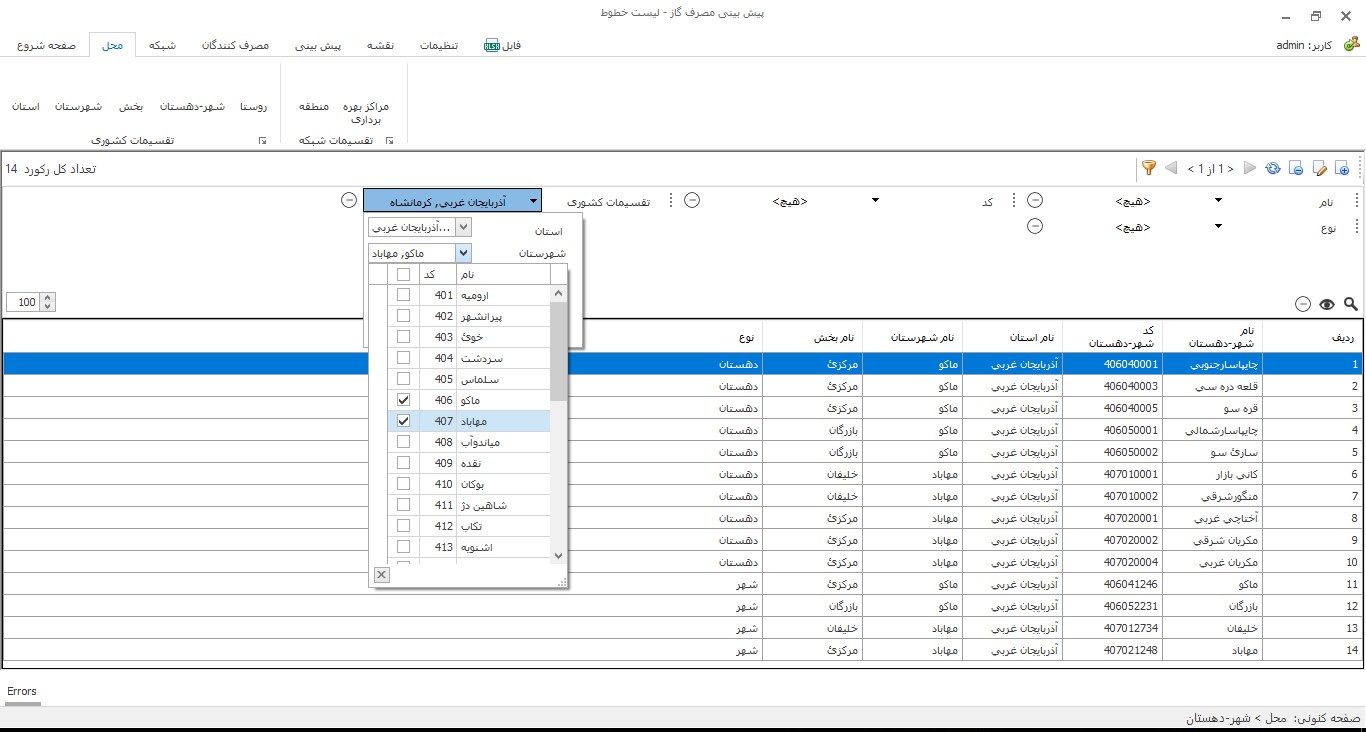1366x732 pixels.
Task: Click the delete record icon
Action: [x=1296, y=168]
